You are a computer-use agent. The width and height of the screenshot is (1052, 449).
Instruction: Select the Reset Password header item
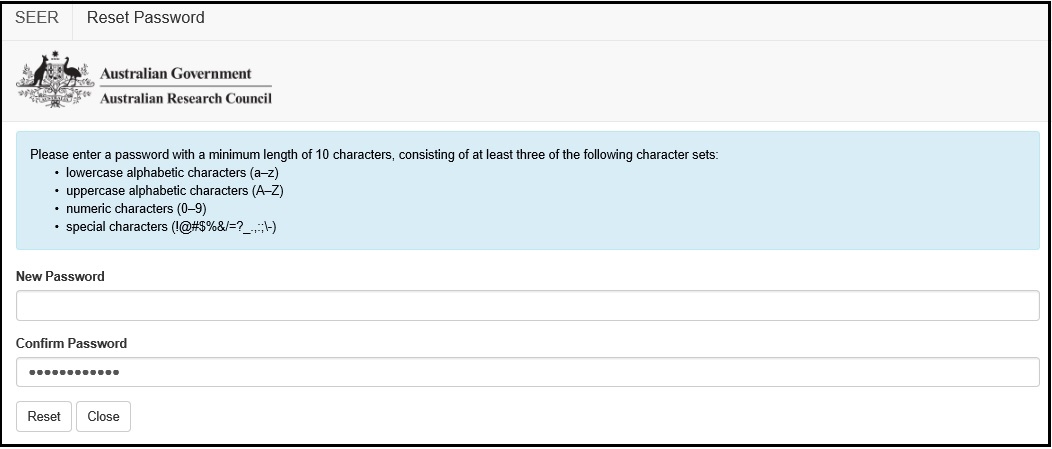pyautogui.click(x=146, y=18)
